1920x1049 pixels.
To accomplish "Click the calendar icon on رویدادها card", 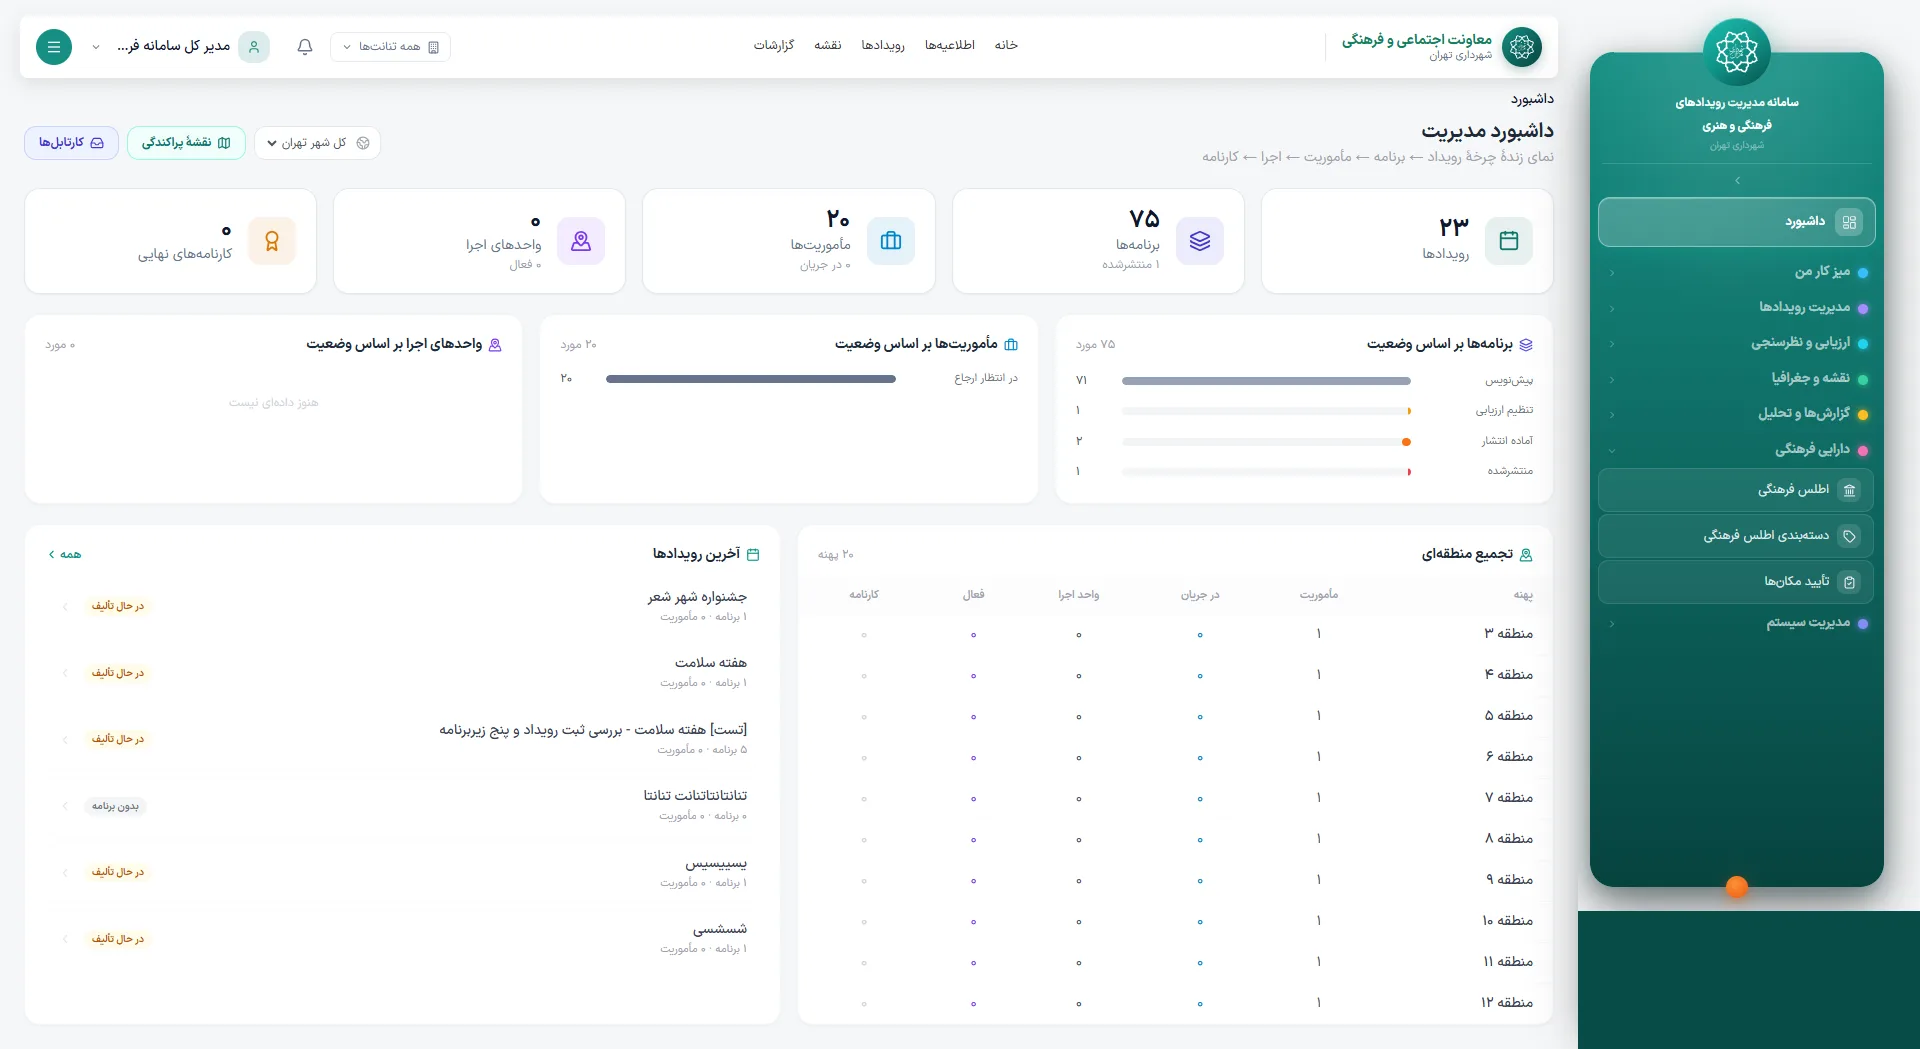I will pos(1509,241).
